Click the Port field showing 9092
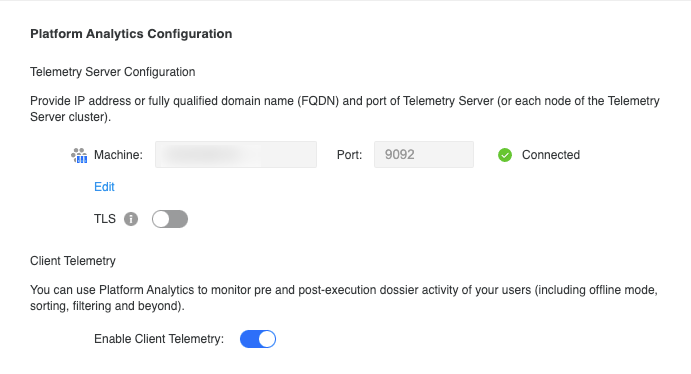Screen dimensions: 691x374 424,155
